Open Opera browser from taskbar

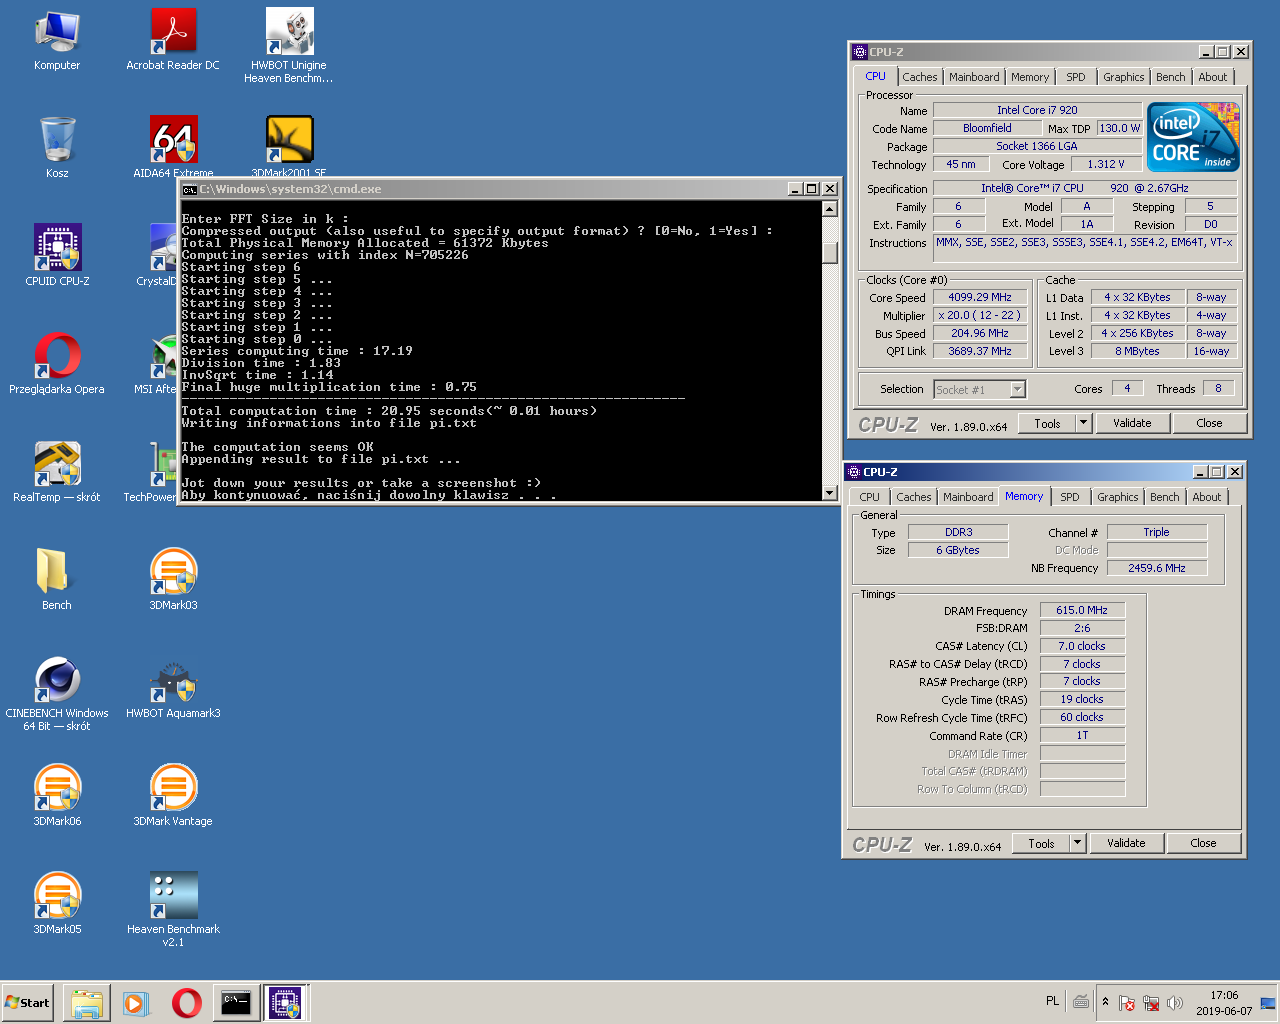click(x=186, y=1003)
